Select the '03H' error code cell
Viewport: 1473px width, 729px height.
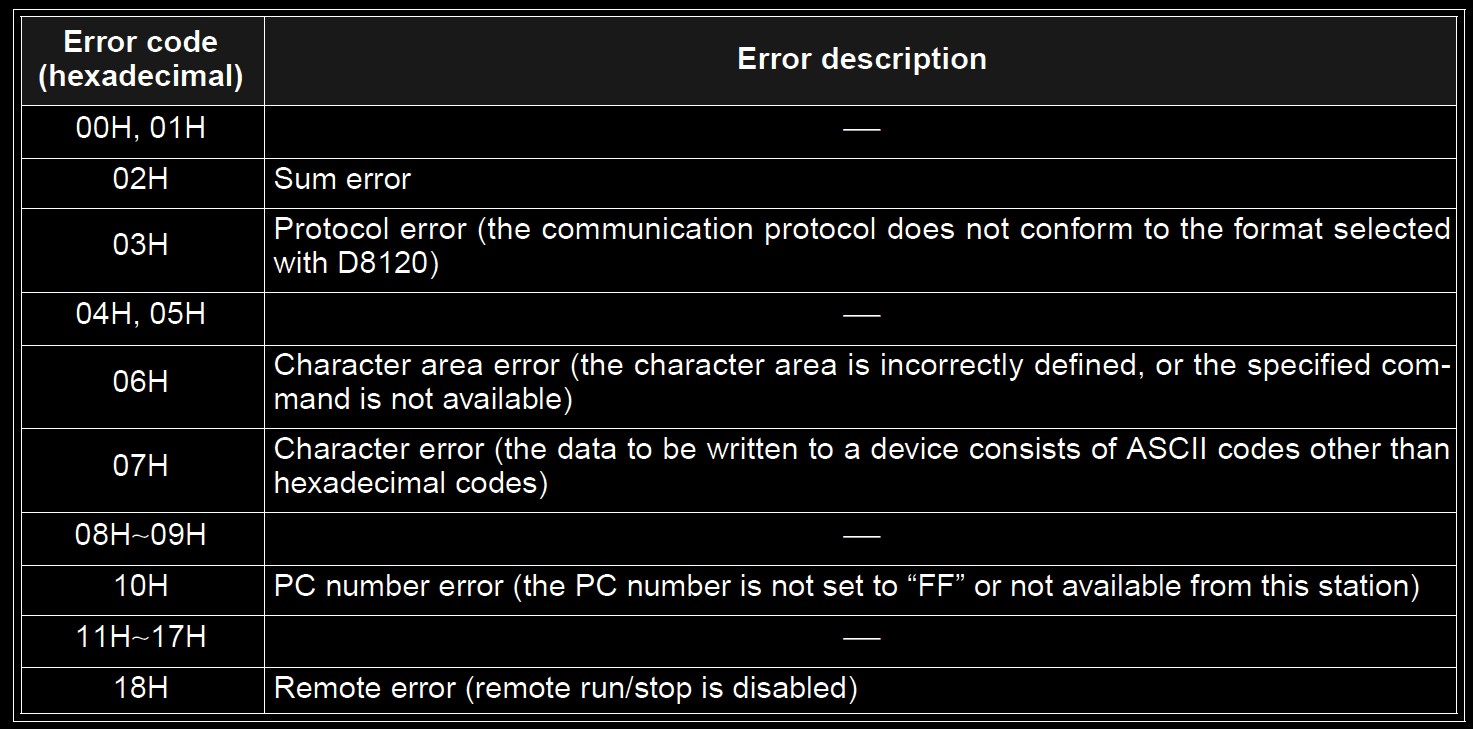click(x=141, y=249)
